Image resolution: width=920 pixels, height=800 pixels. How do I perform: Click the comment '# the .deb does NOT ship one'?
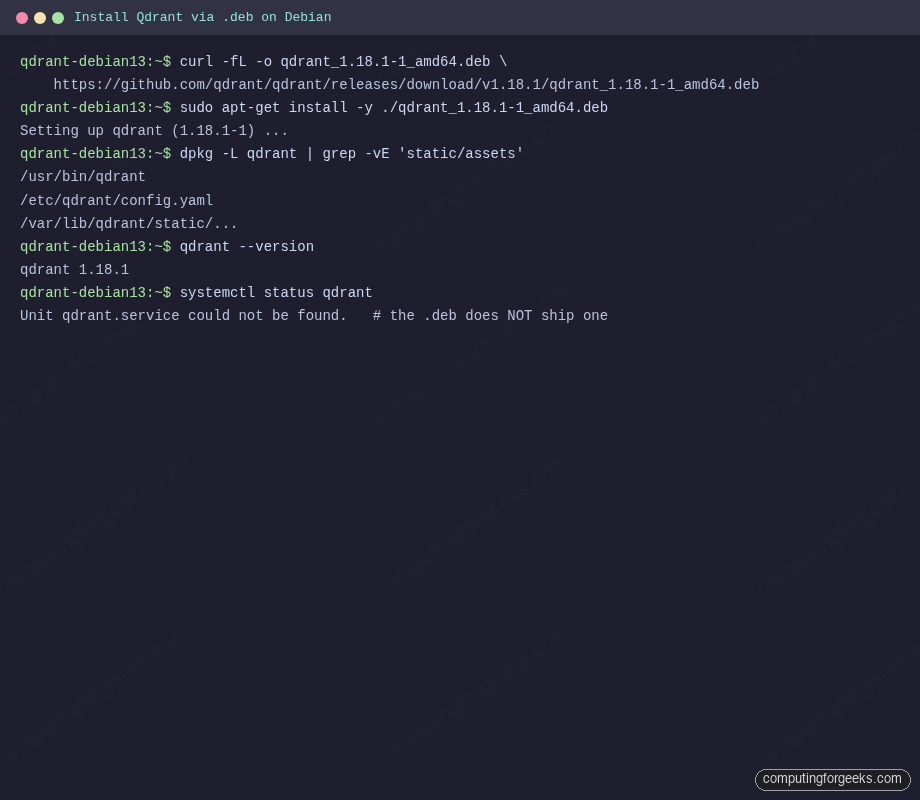click(x=490, y=316)
